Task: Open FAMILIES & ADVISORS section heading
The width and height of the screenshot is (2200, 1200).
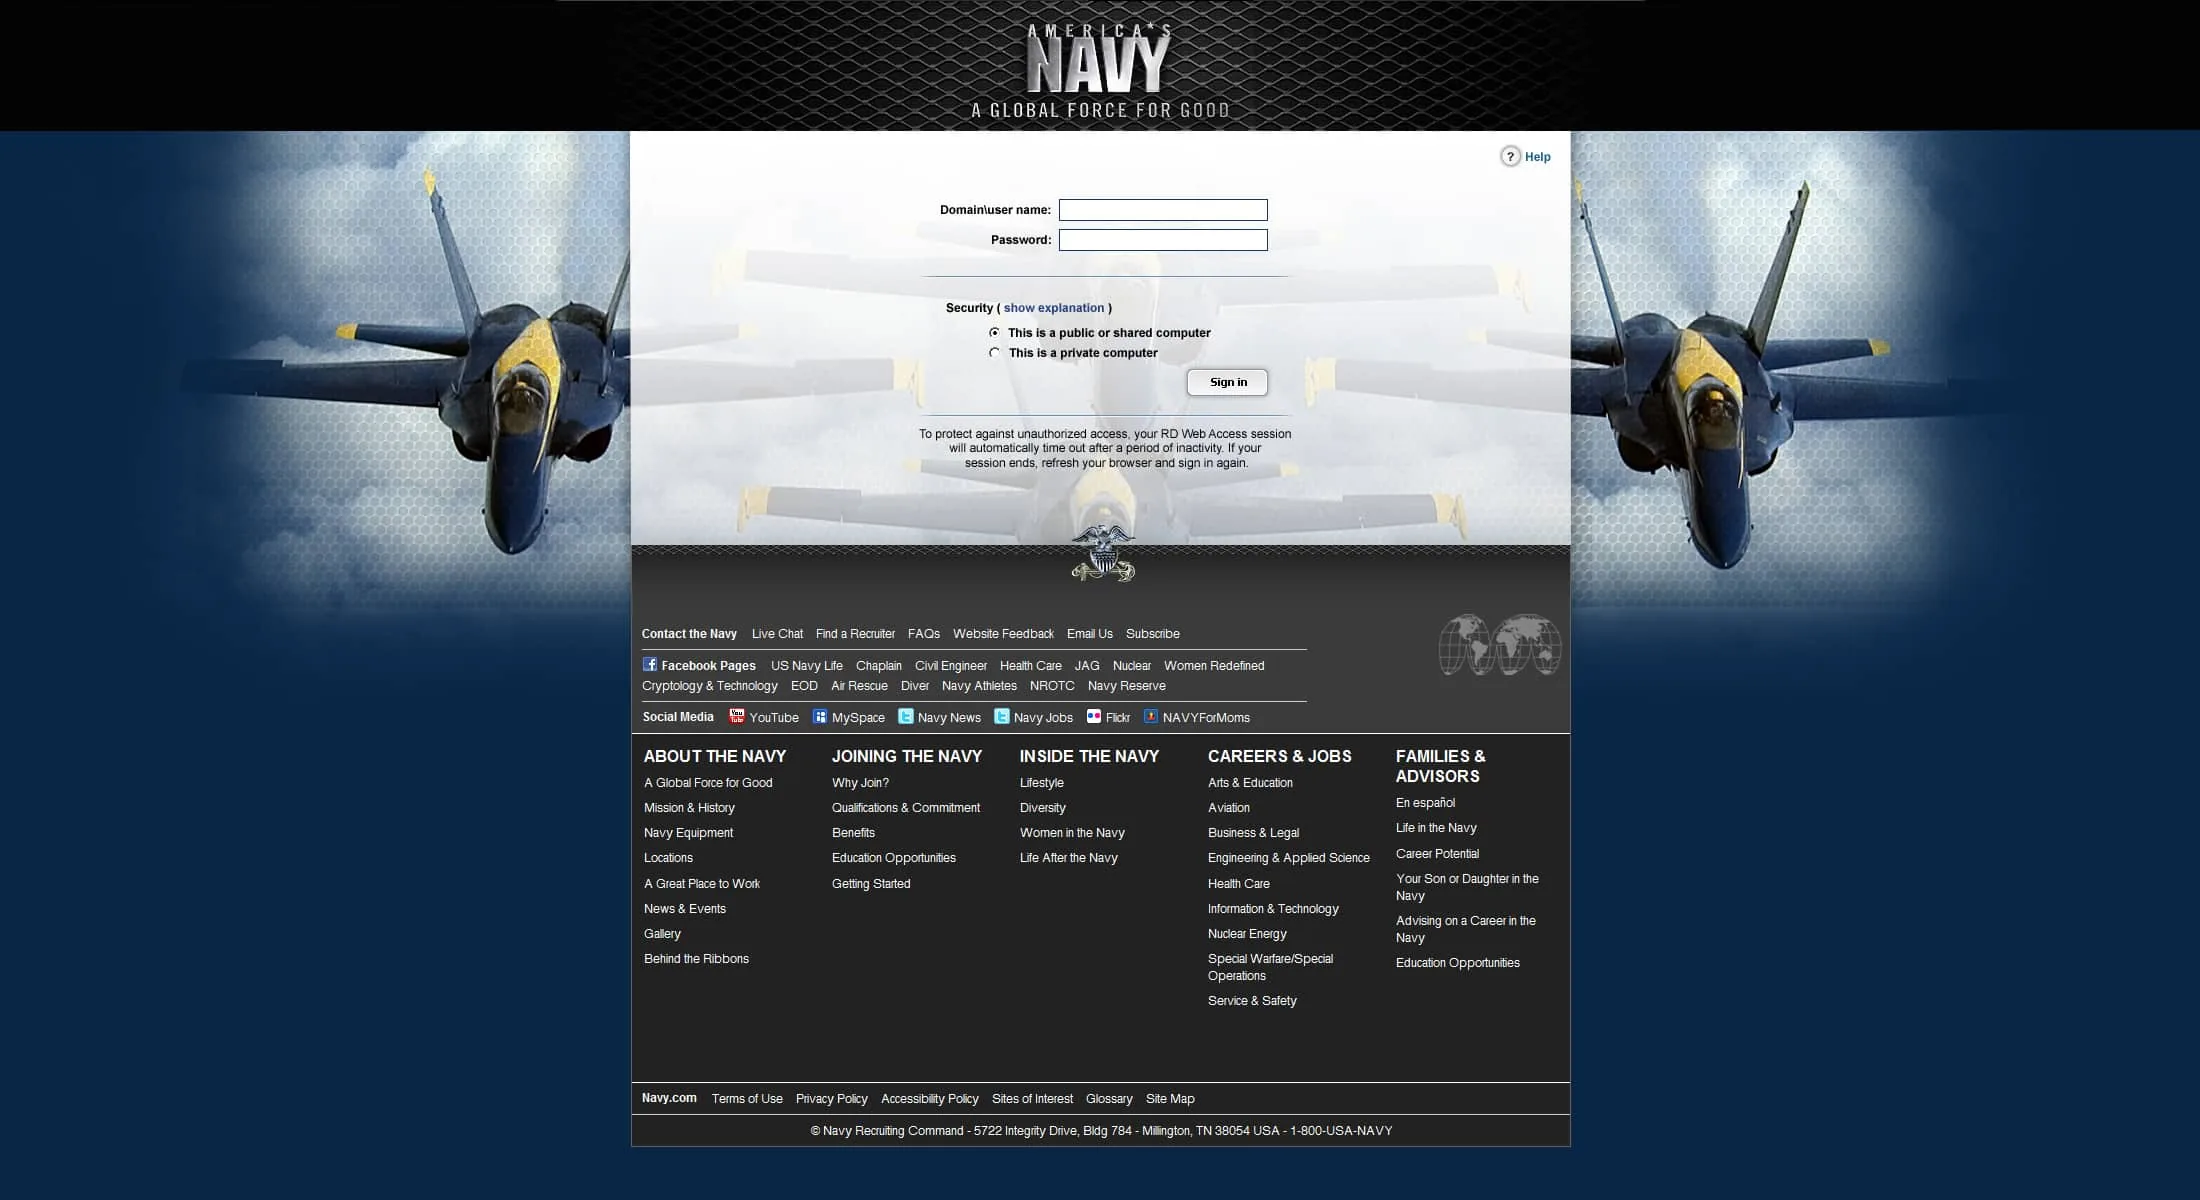Action: pos(1440,766)
